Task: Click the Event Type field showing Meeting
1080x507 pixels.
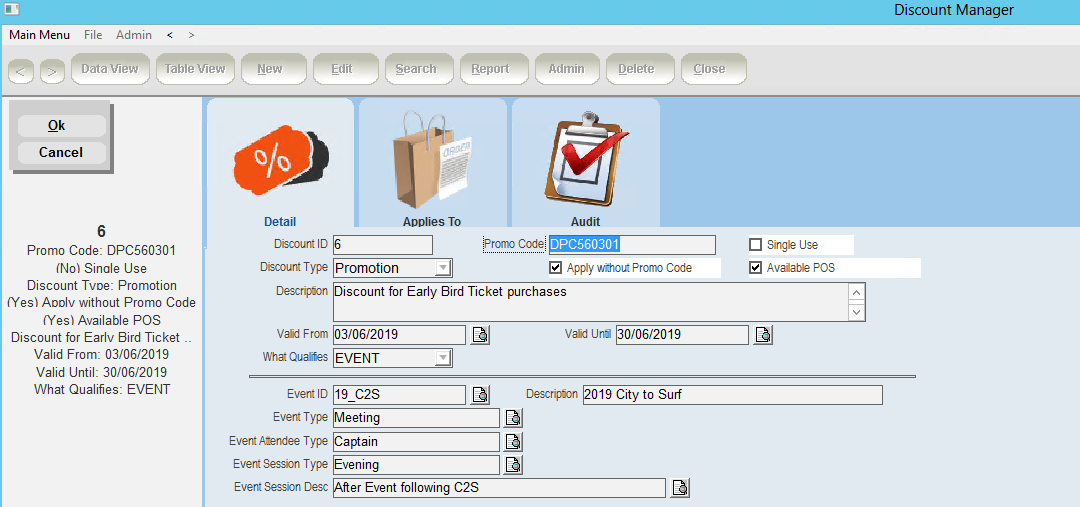Action: (x=416, y=418)
